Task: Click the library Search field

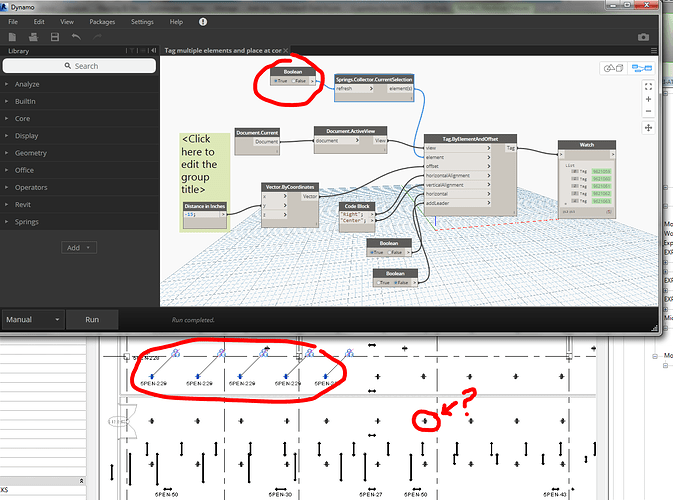Action: tap(79, 66)
